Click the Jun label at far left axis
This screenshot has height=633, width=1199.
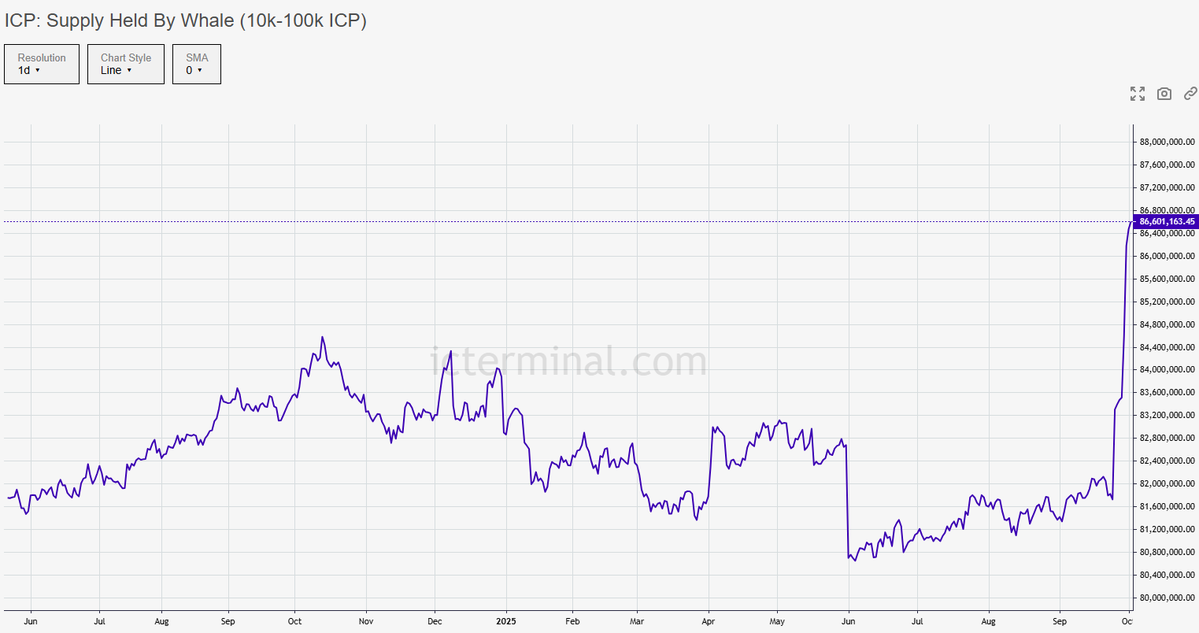pos(31,622)
